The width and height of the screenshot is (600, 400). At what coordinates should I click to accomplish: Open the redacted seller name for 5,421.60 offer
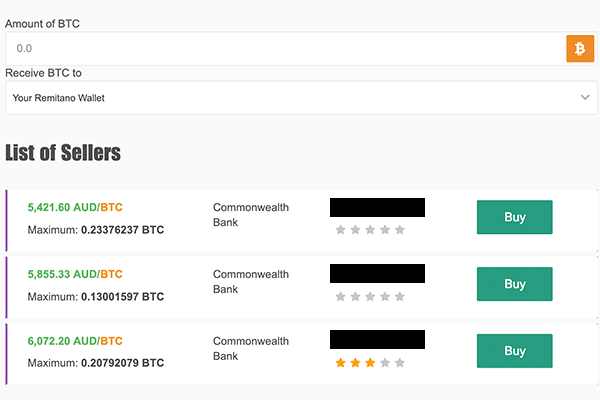pyautogui.click(x=377, y=207)
